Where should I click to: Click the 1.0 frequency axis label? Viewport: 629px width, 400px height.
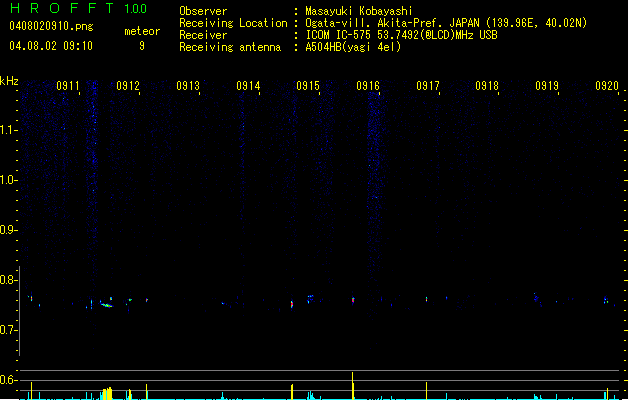click(x=8, y=180)
